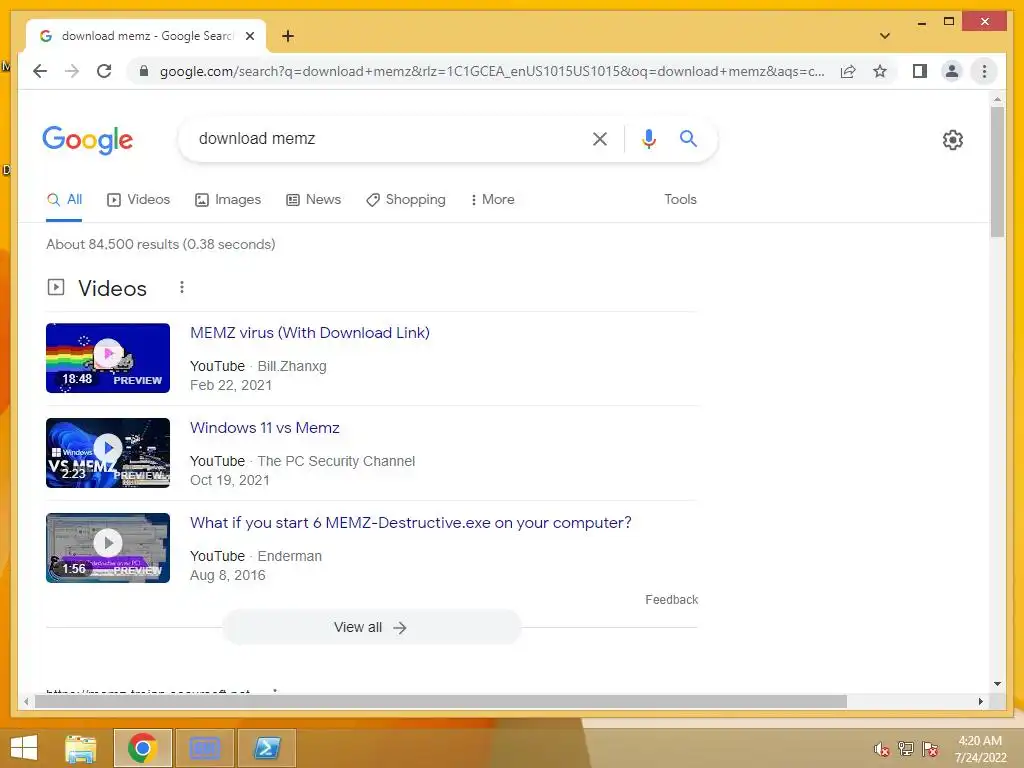The width and height of the screenshot is (1024, 768).
Task: Open options for the Videos section
Action: point(182,287)
